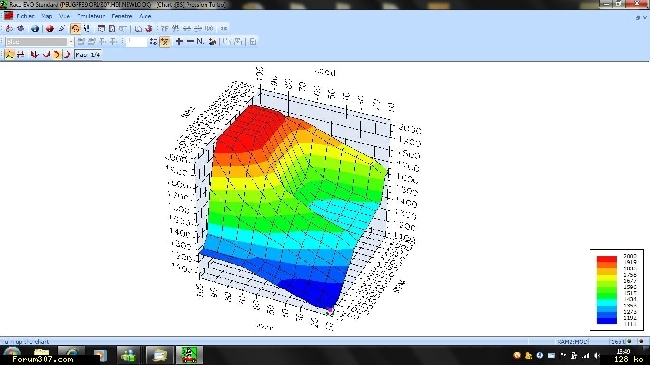
Task: Click the minus decrement icon
Action: 190,41
